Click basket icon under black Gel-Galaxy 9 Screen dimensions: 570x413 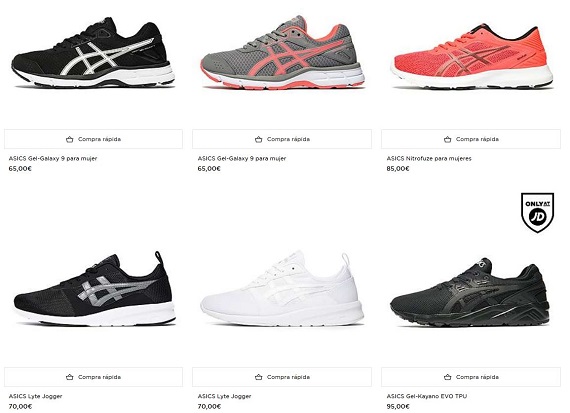[69, 139]
